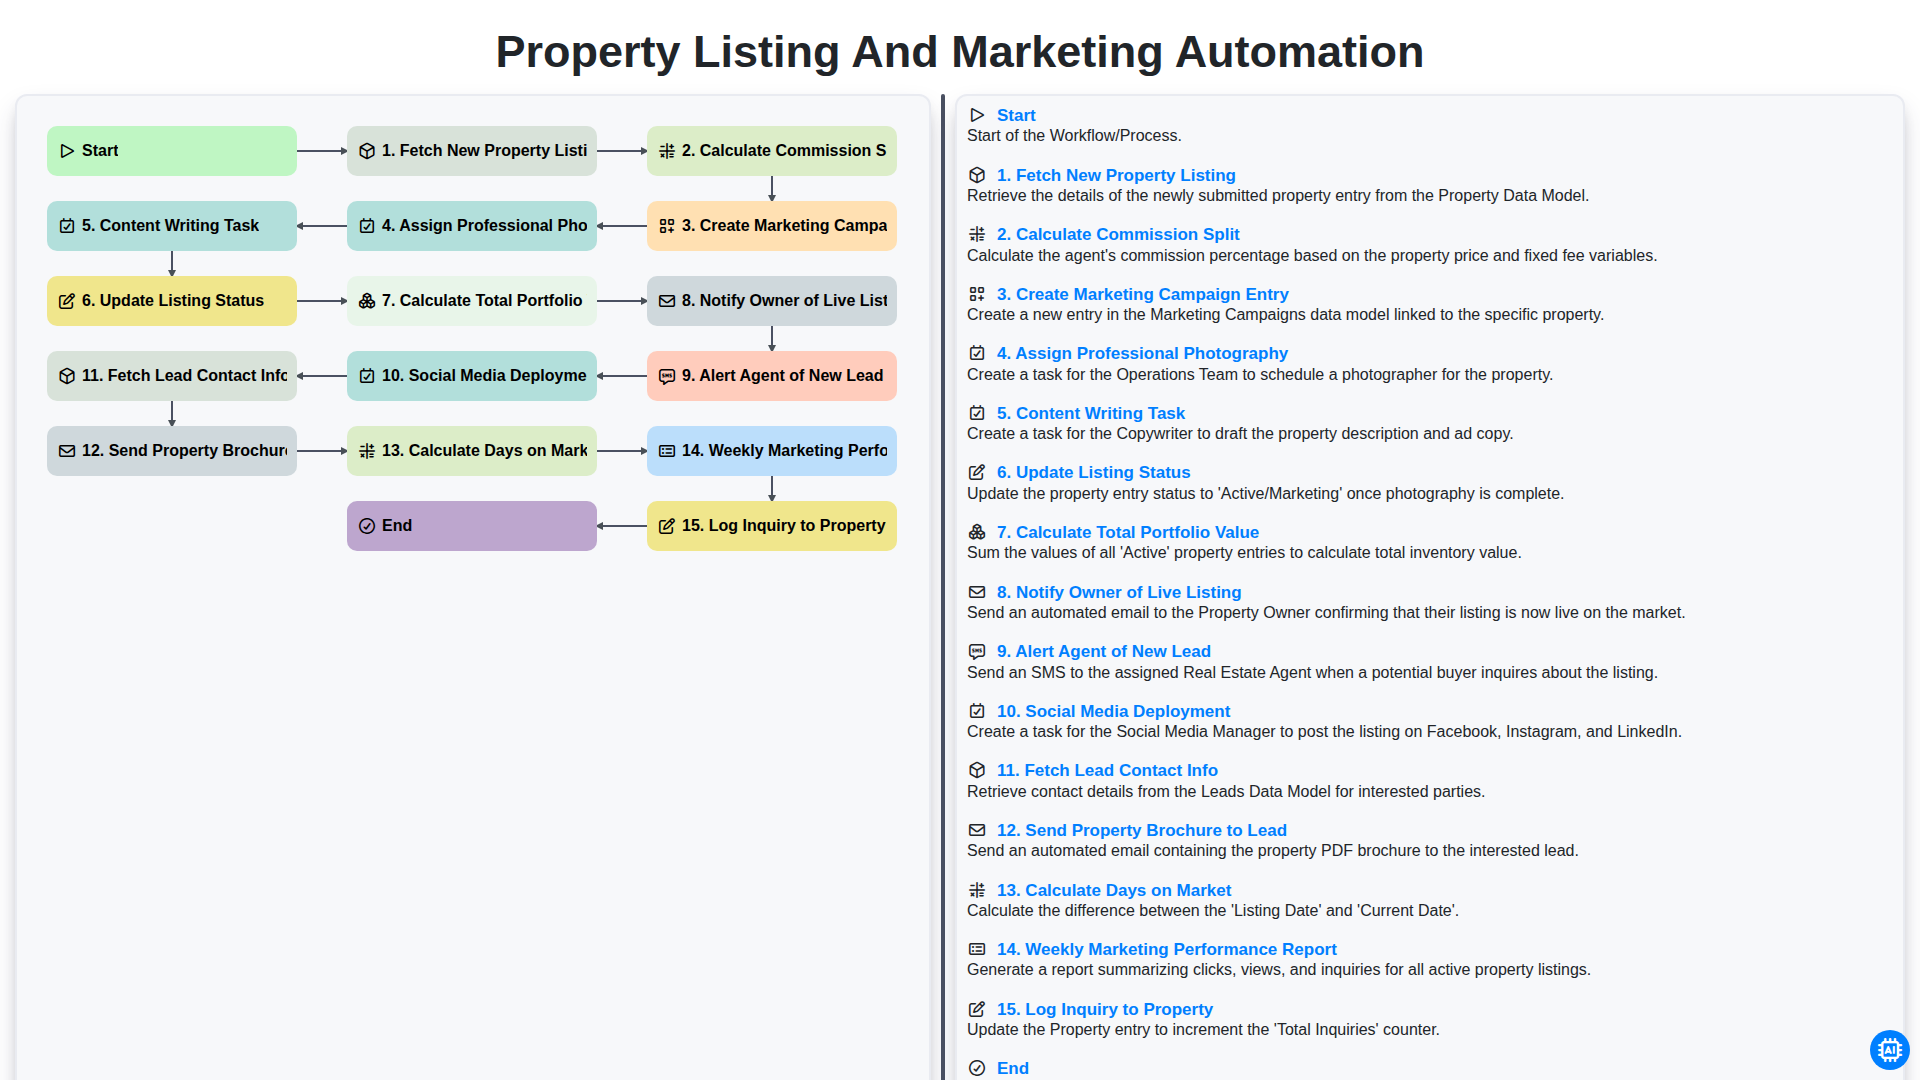Image resolution: width=1920 pixels, height=1080 pixels.
Task: Click the play icon beside Start in list
Action: point(977,115)
